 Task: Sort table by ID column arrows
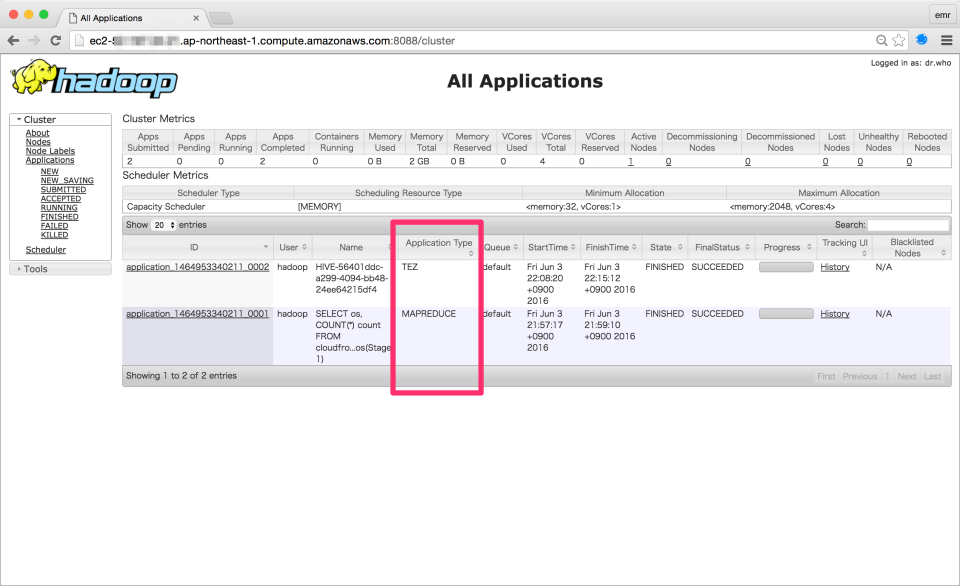tap(266, 247)
